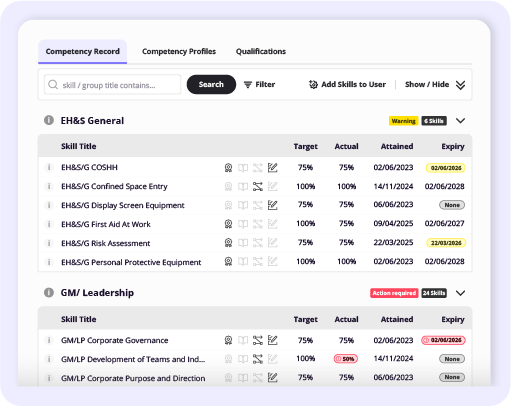Expand the Show / Hide menu

pos(435,85)
